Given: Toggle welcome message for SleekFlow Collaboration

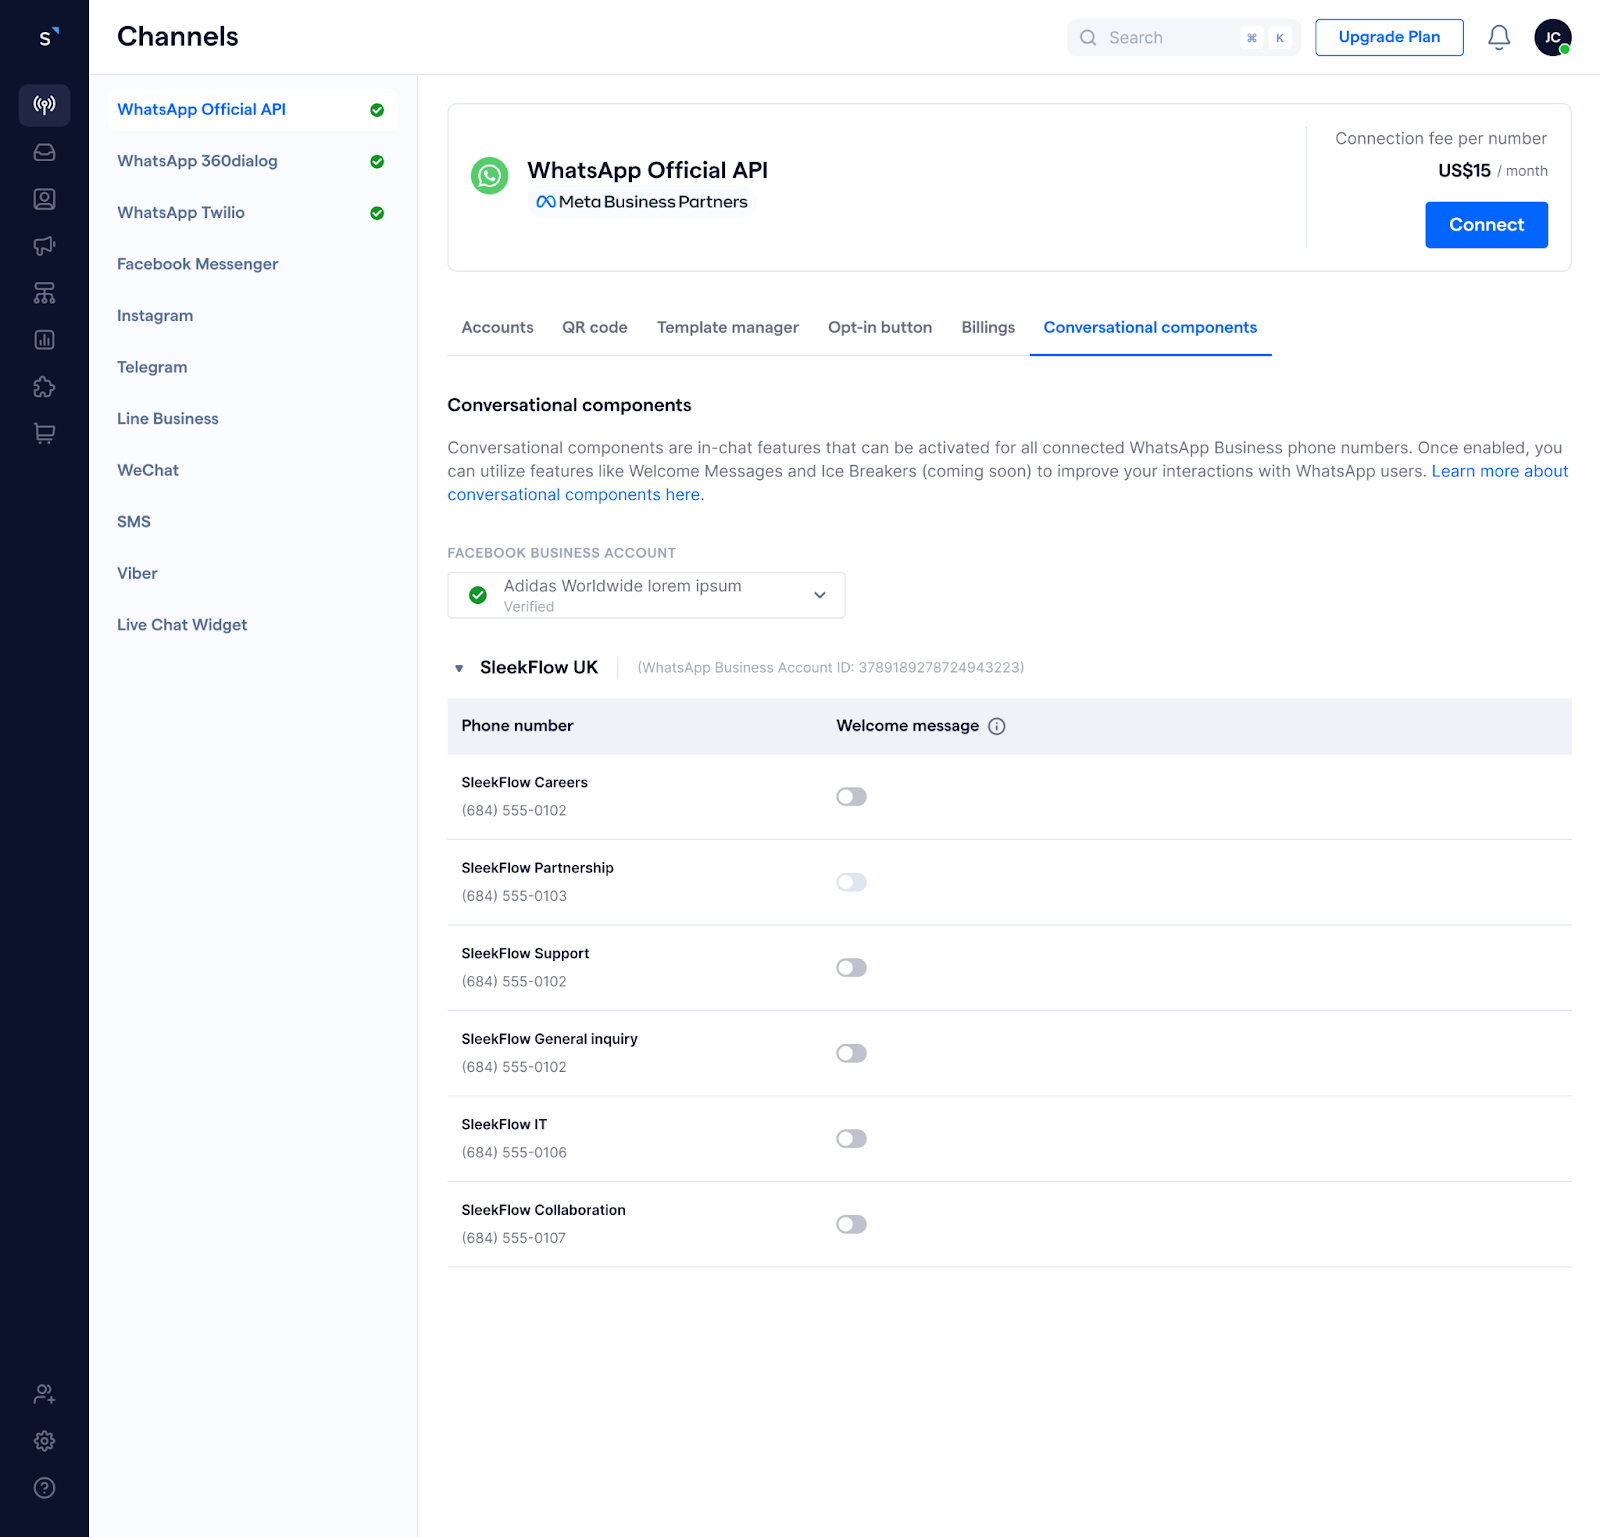Looking at the screenshot, I should point(852,1224).
